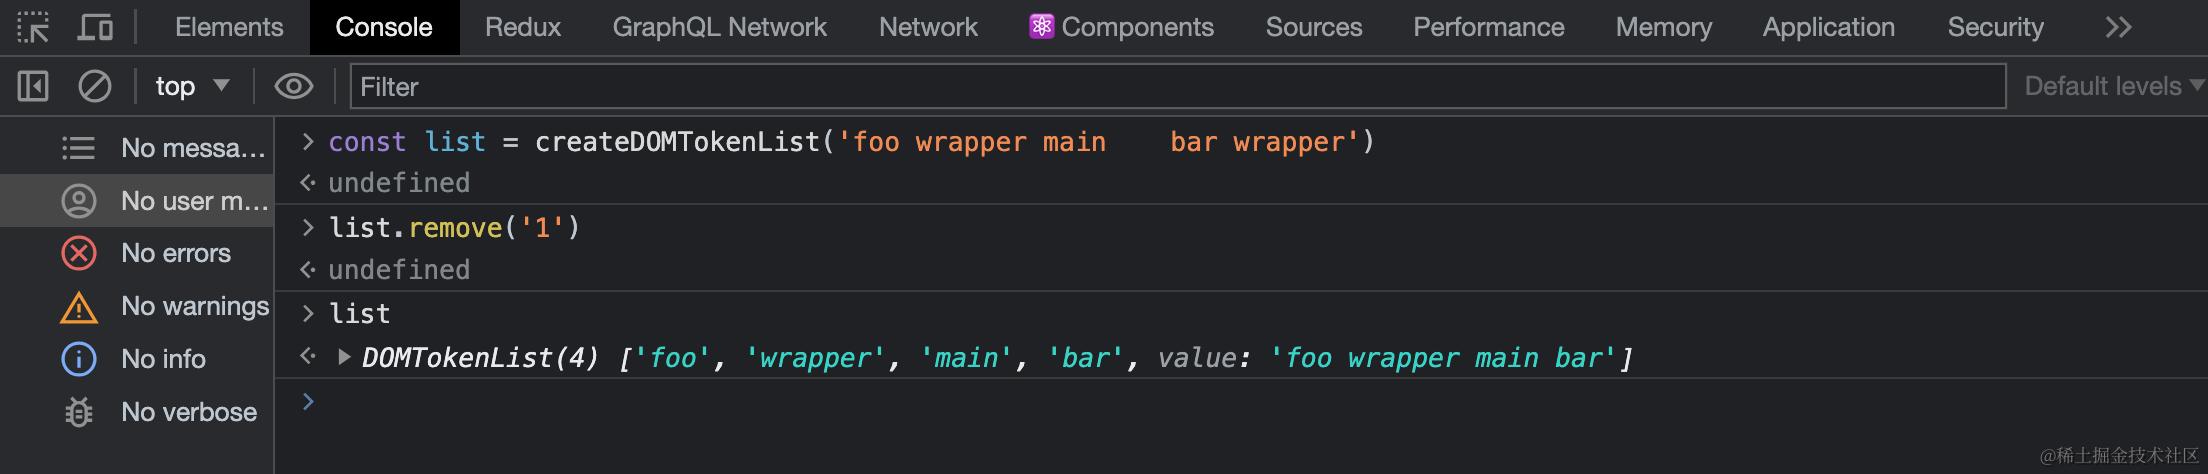Click the list icon beside No messages
2208x474 pixels.
point(78,148)
